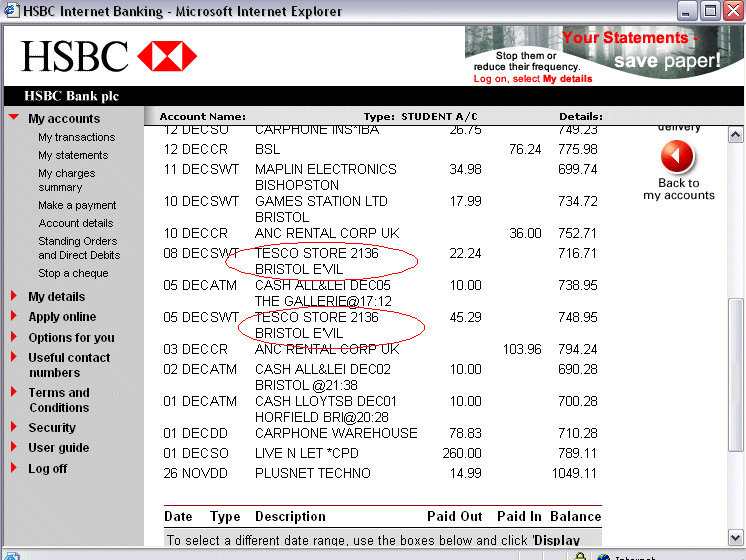Open My details menu item
Screen dimensions: 746x560
coord(57,296)
